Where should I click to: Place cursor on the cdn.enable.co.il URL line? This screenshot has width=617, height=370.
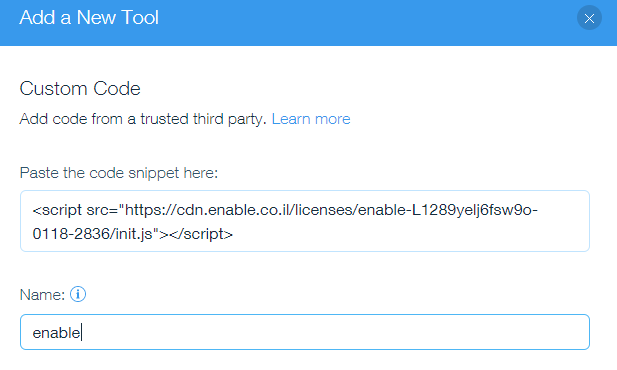click(x=285, y=210)
